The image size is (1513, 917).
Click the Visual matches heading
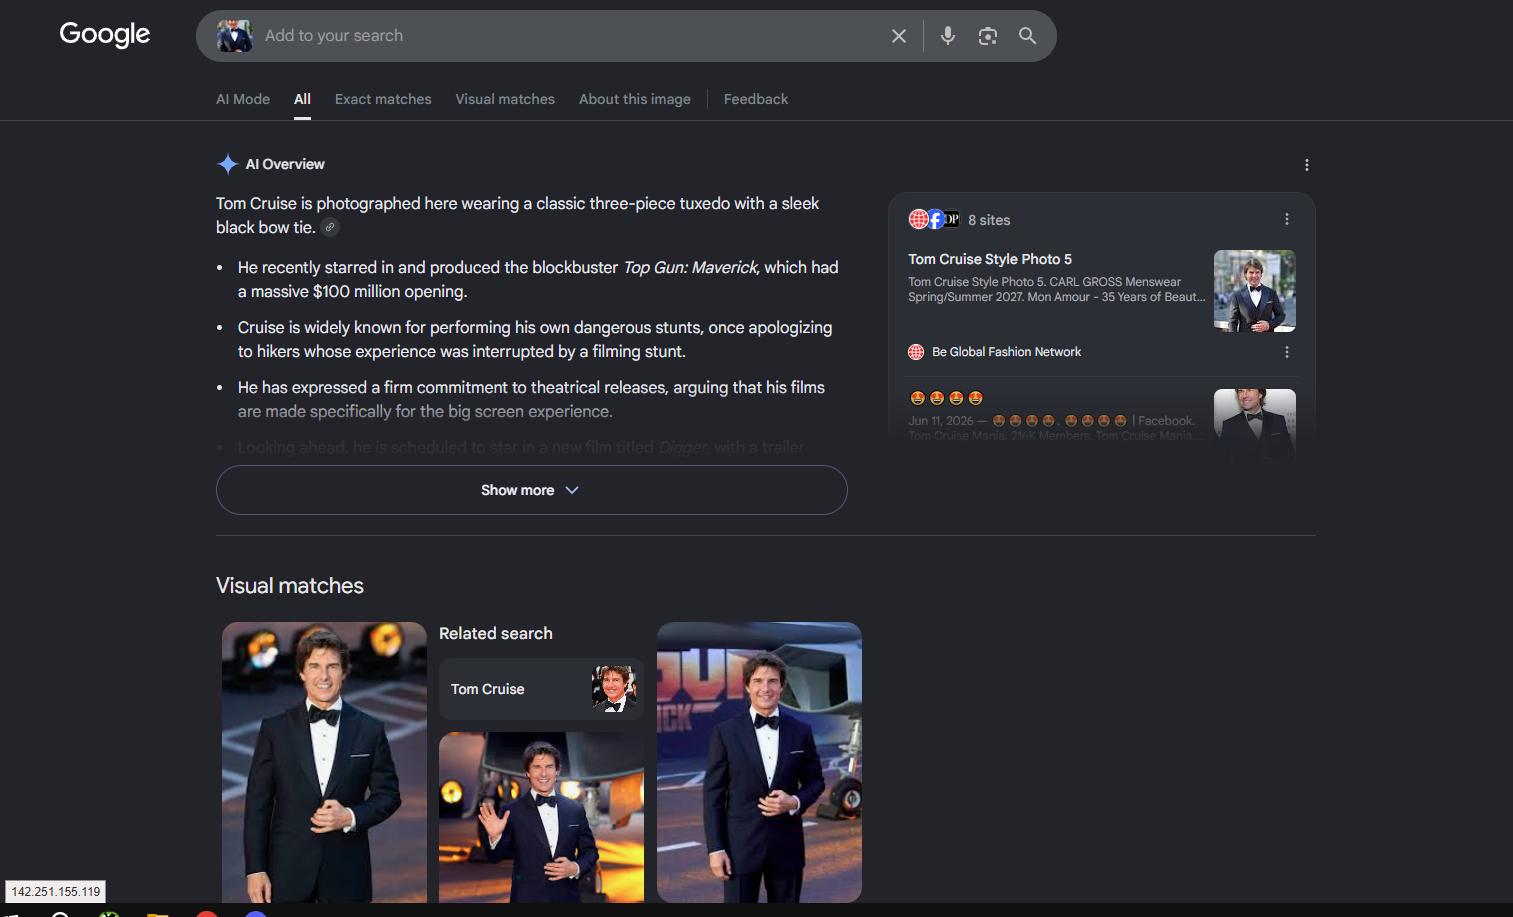click(x=290, y=586)
